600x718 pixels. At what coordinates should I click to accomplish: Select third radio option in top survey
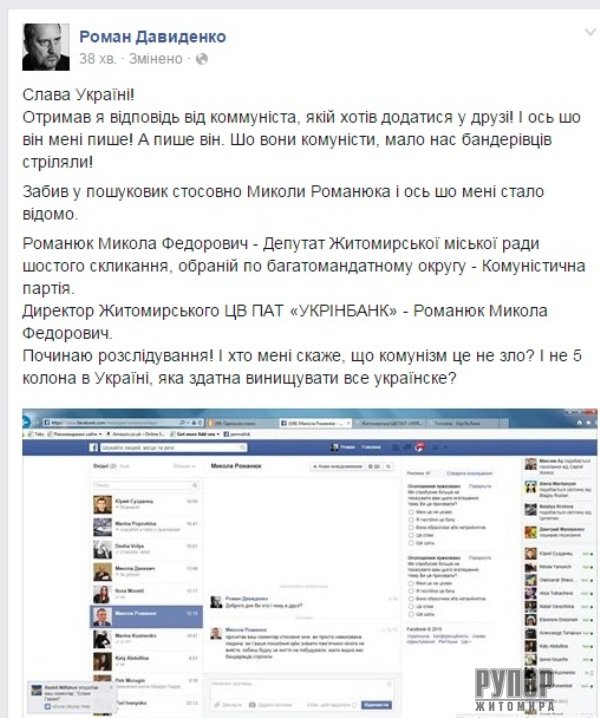pos(411,528)
